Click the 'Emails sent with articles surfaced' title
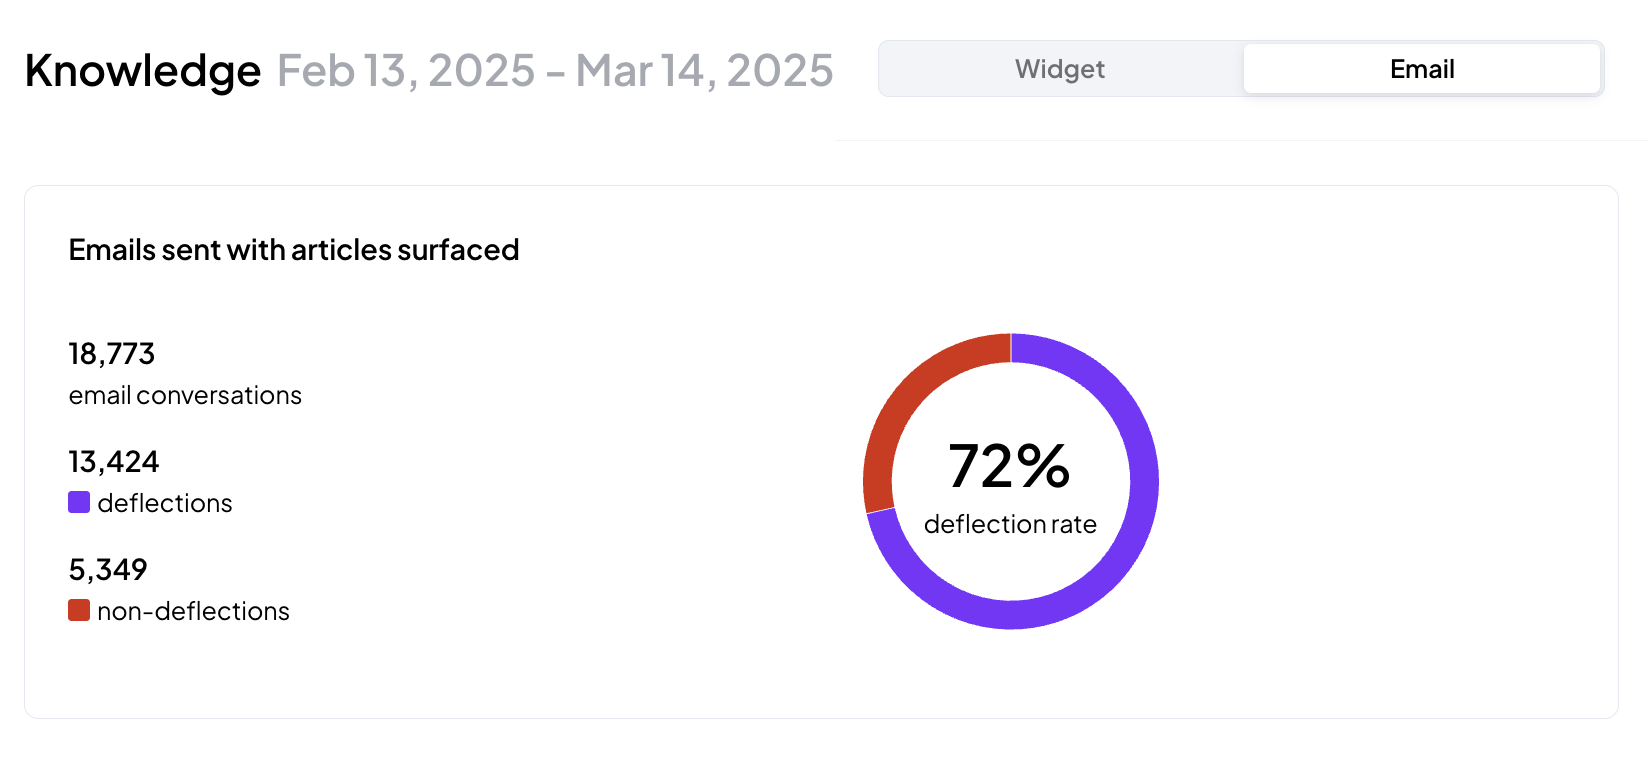This screenshot has width=1652, height=762. 294,250
